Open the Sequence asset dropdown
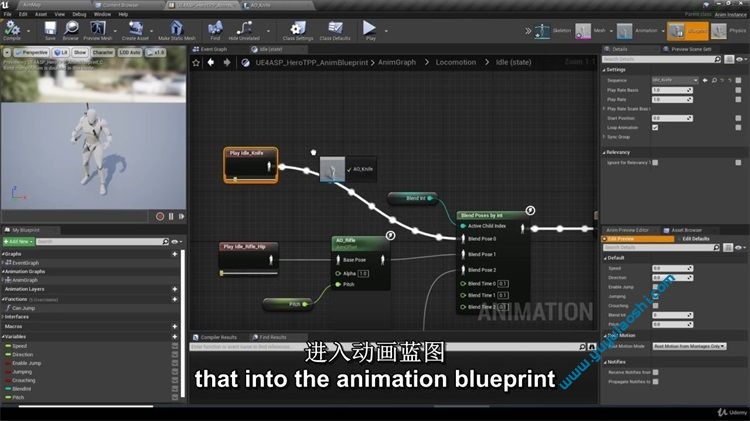The image size is (750, 421). coord(675,80)
